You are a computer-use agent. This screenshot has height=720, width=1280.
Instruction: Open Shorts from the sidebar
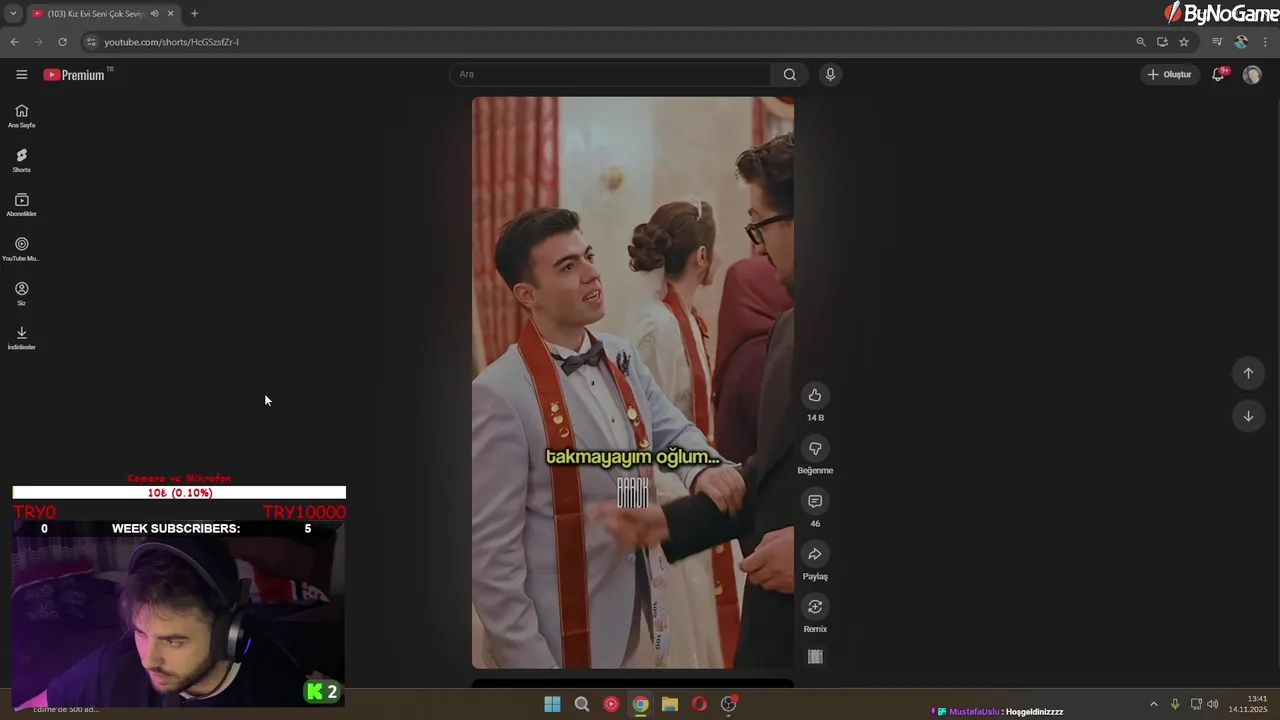(21, 160)
